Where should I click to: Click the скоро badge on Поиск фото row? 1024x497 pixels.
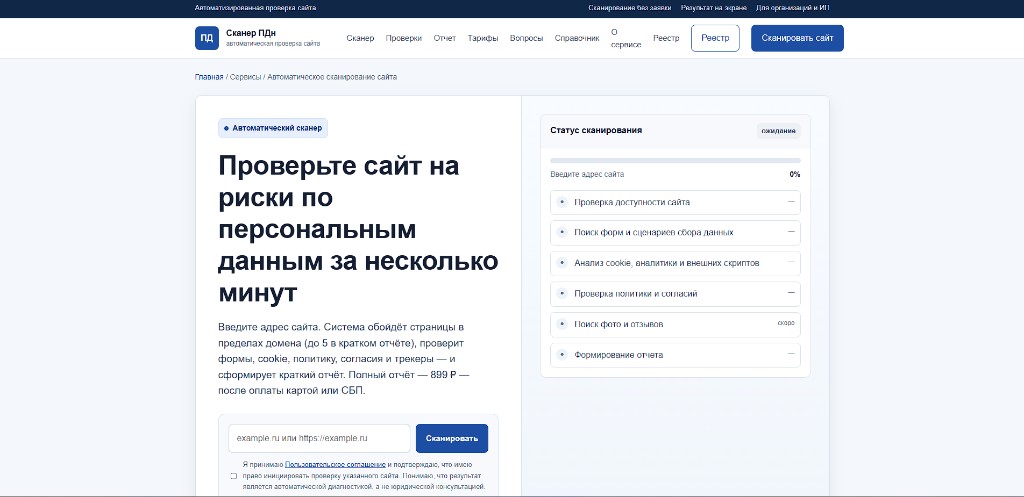pos(786,323)
